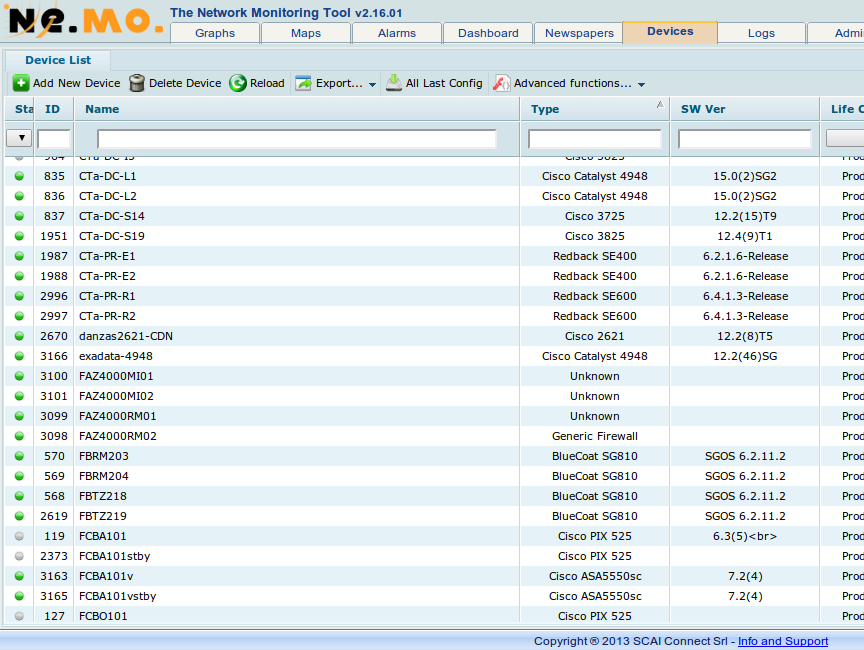Open the Maps tab
Screen dimensions: 864x650
pos(306,33)
